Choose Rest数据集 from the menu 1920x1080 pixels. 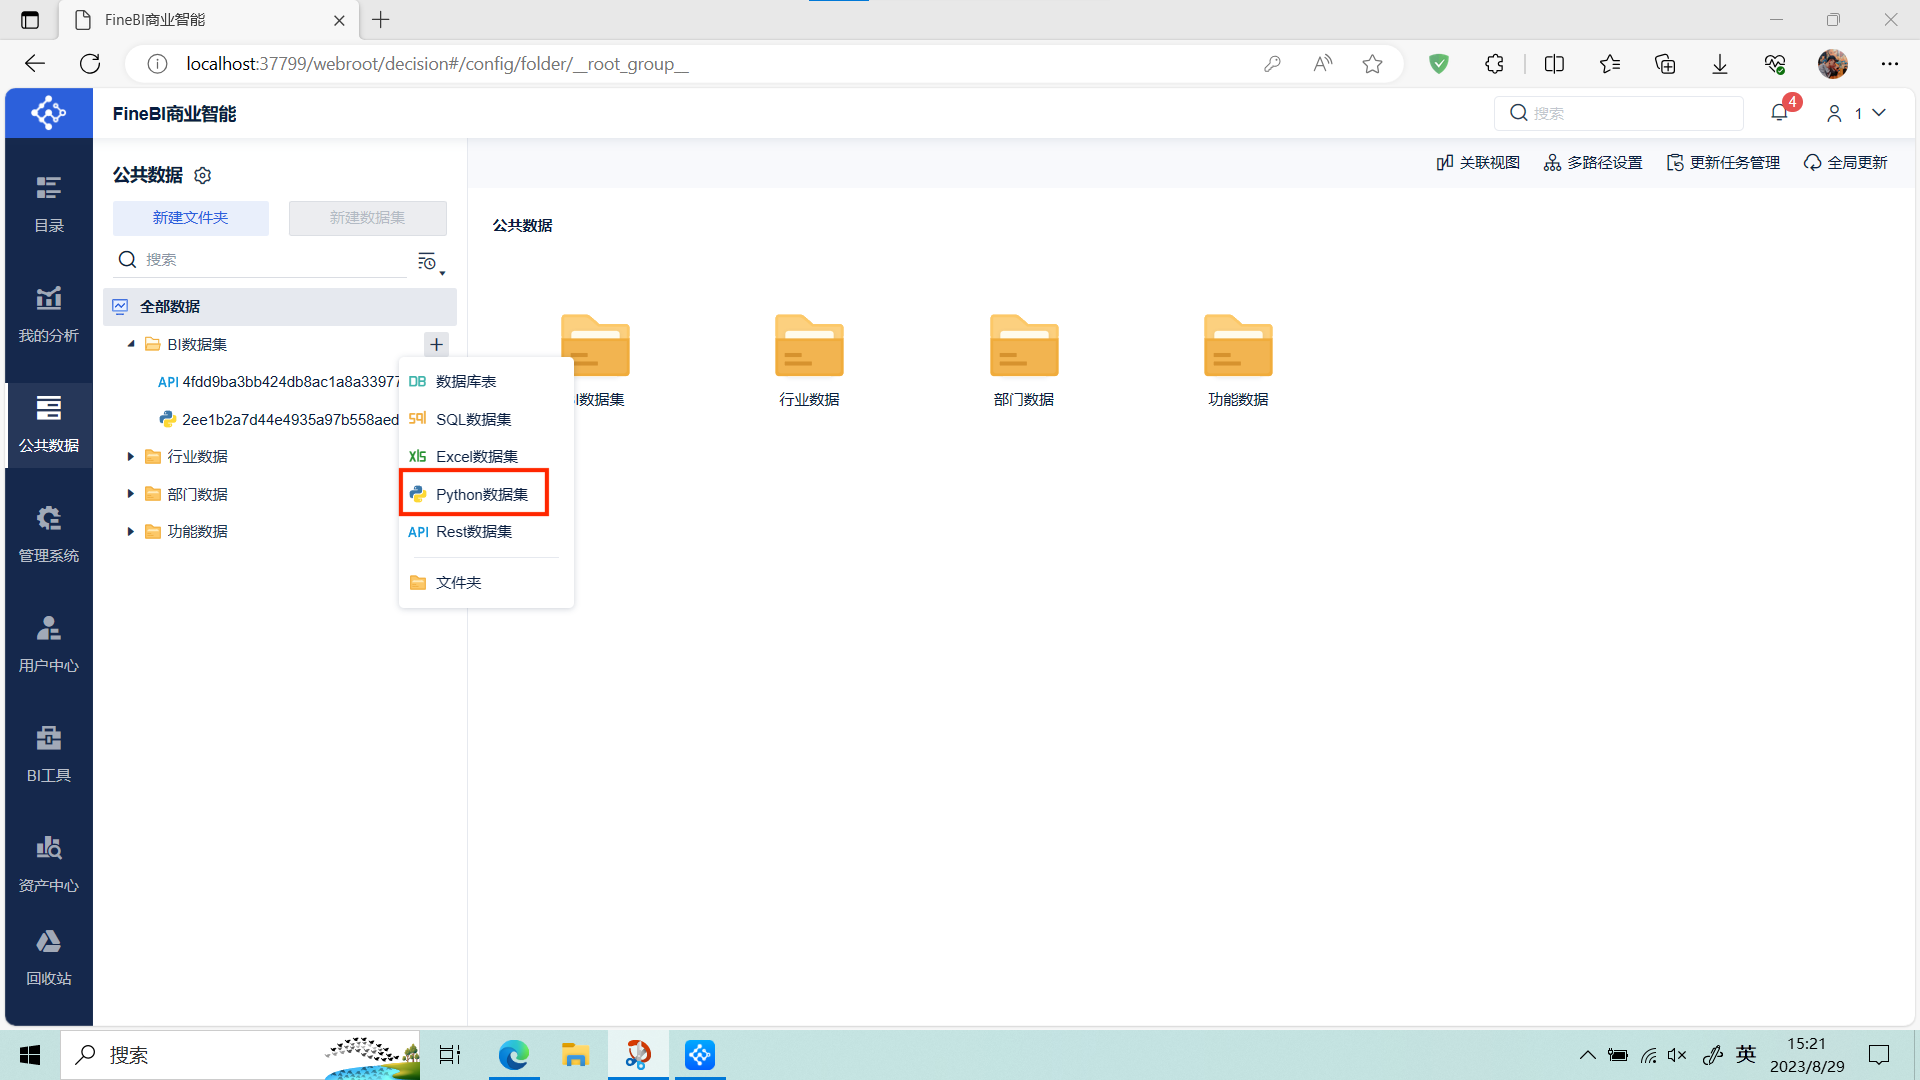(x=486, y=532)
